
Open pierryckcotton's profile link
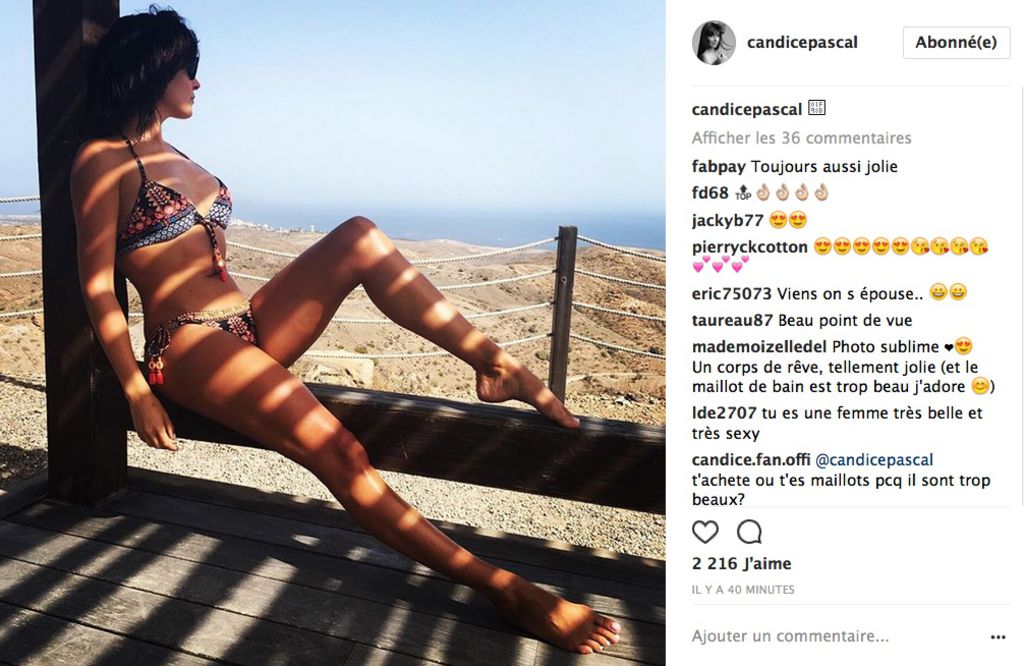point(749,247)
